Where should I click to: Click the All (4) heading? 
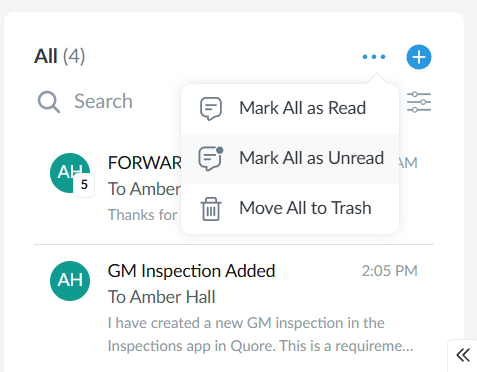pyautogui.click(x=60, y=56)
